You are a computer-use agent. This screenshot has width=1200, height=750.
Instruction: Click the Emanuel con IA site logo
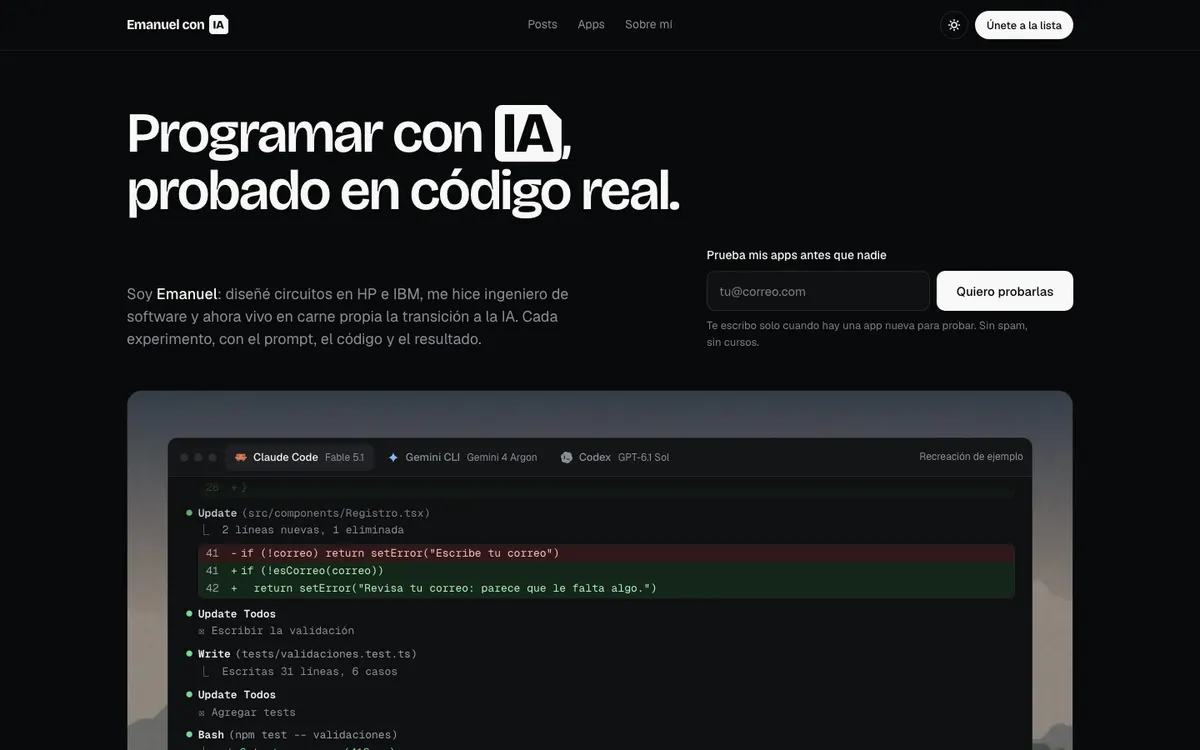pyautogui.click(x=177, y=25)
